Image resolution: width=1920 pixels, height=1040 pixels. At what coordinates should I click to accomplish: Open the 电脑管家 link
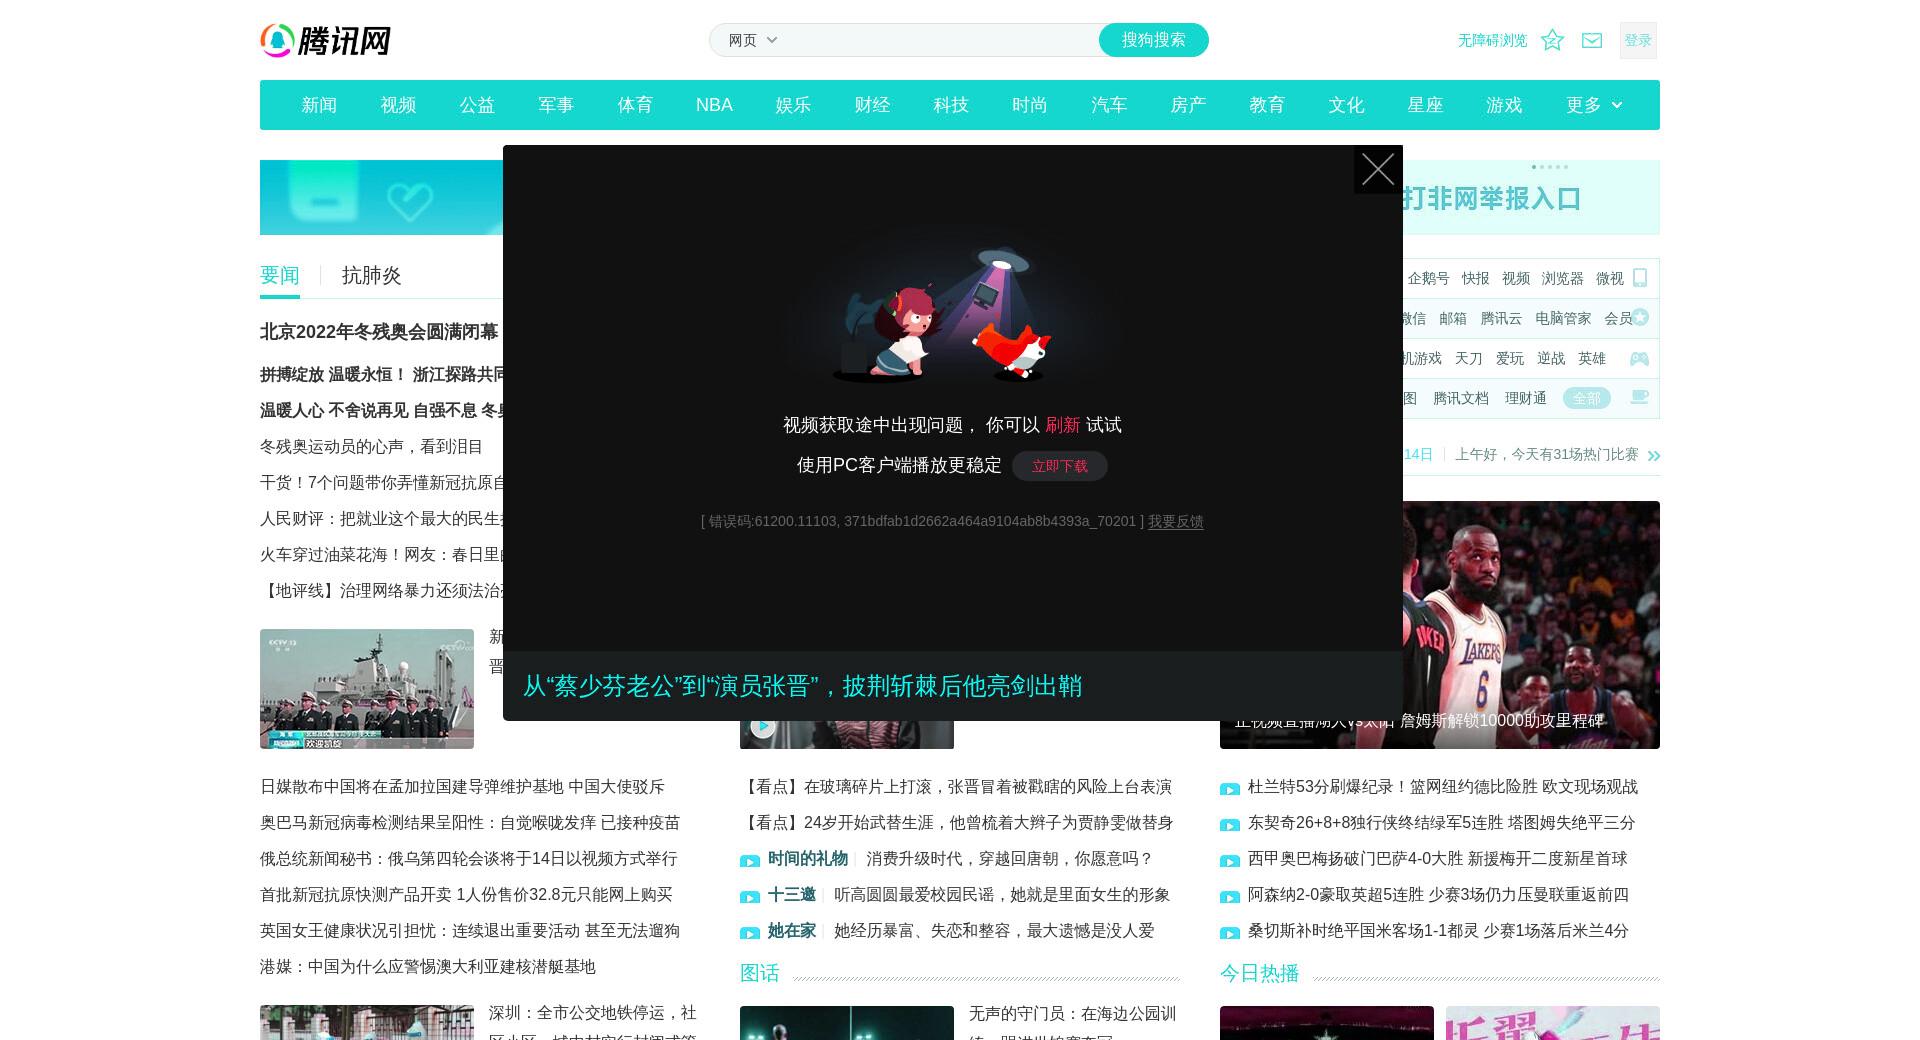1563,318
